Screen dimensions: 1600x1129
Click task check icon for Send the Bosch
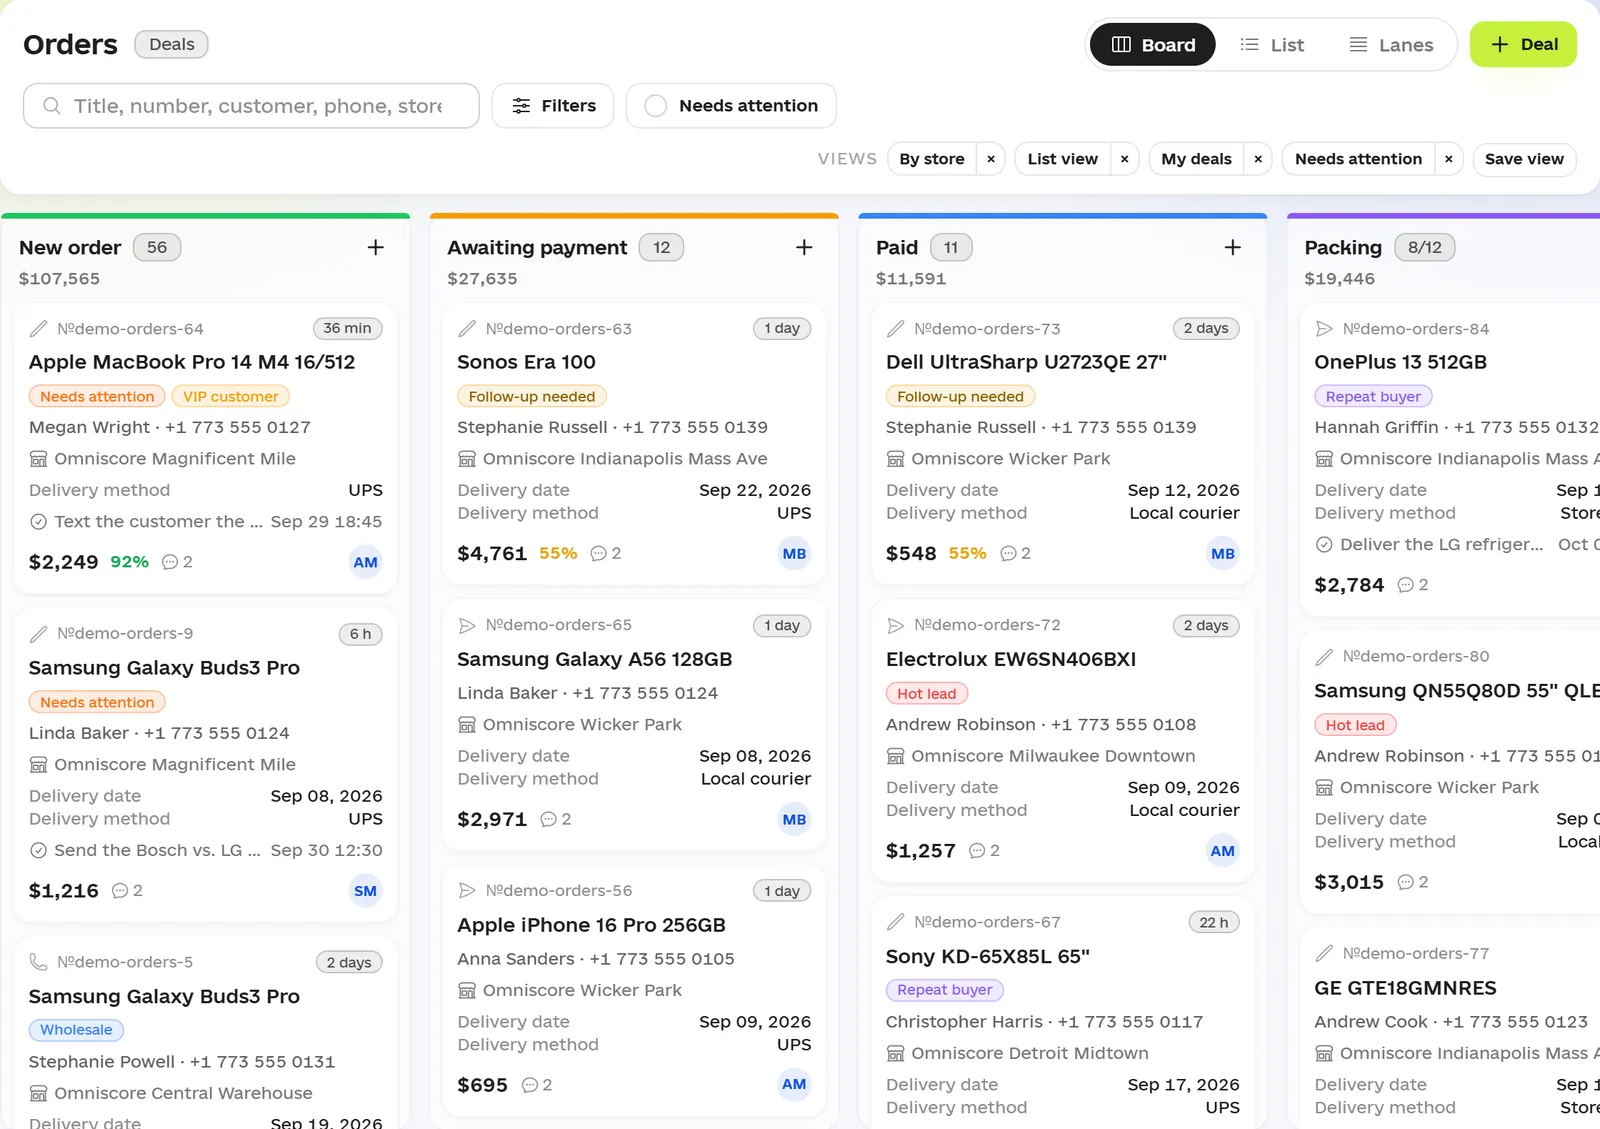click(38, 850)
